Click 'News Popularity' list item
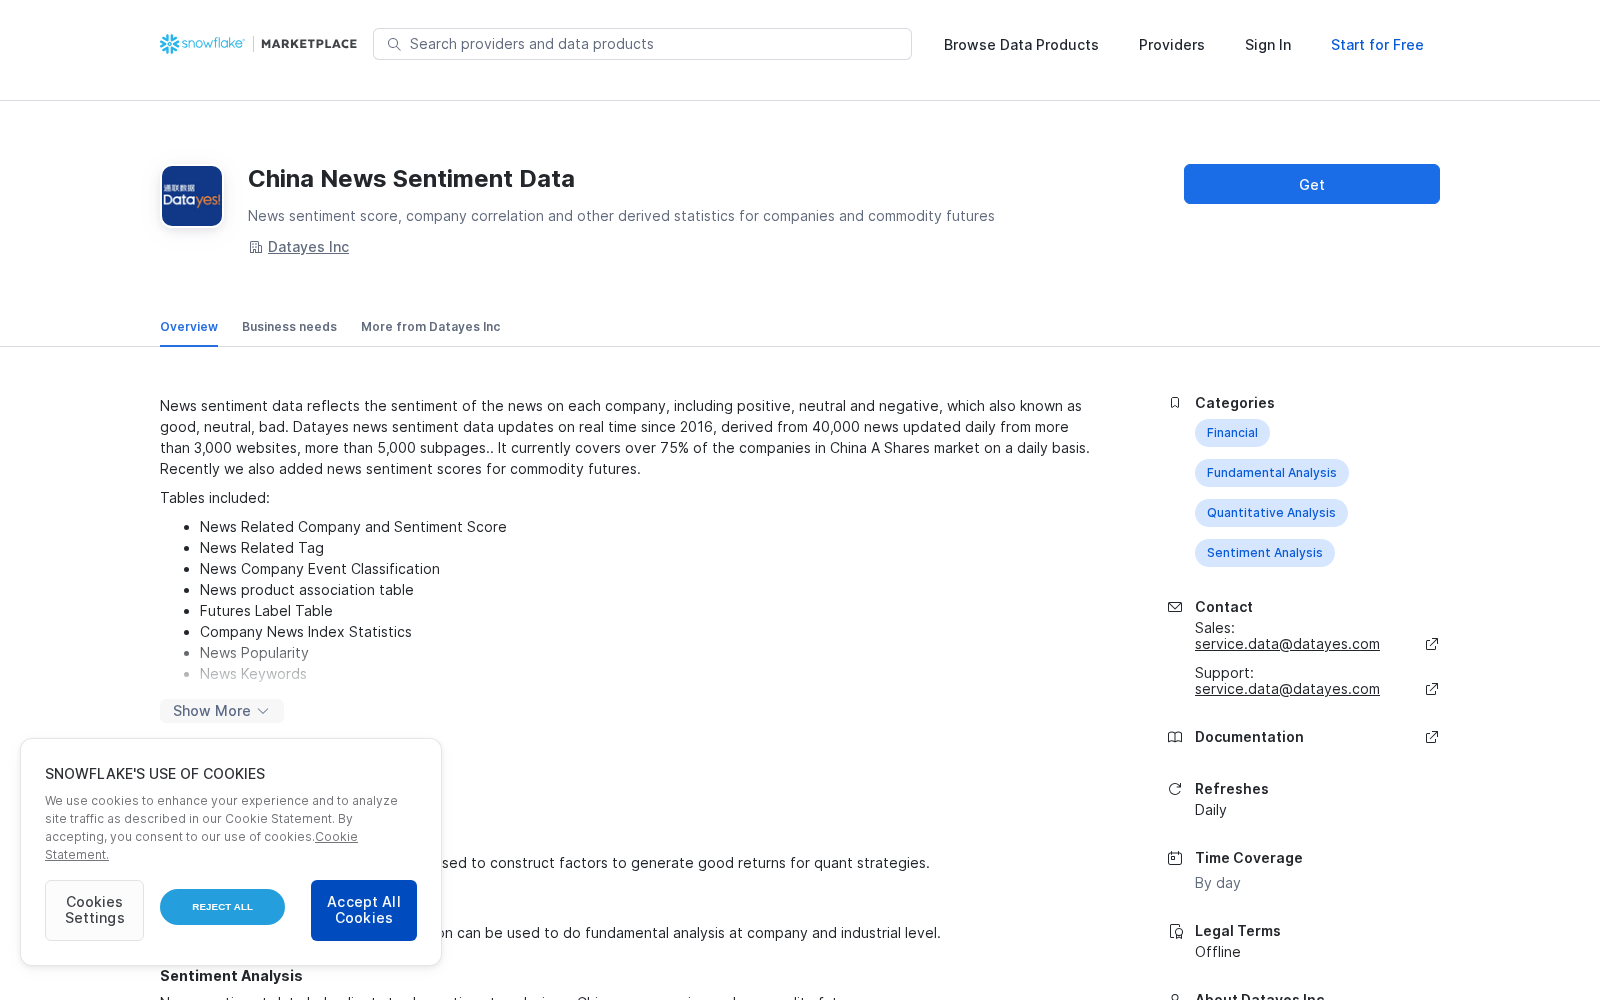Image resolution: width=1600 pixels, height=1000 pixels. pos(254,653)
